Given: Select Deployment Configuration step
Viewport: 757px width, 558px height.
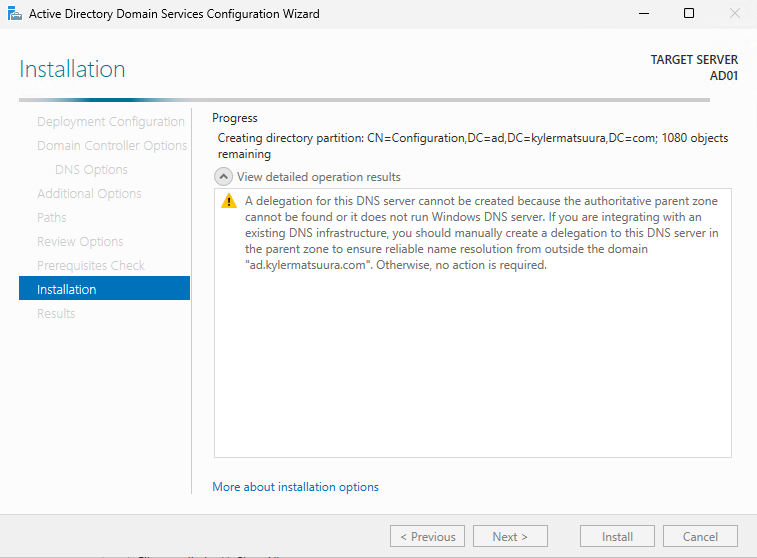Looking at the screenshot, I should pos(111,122).
